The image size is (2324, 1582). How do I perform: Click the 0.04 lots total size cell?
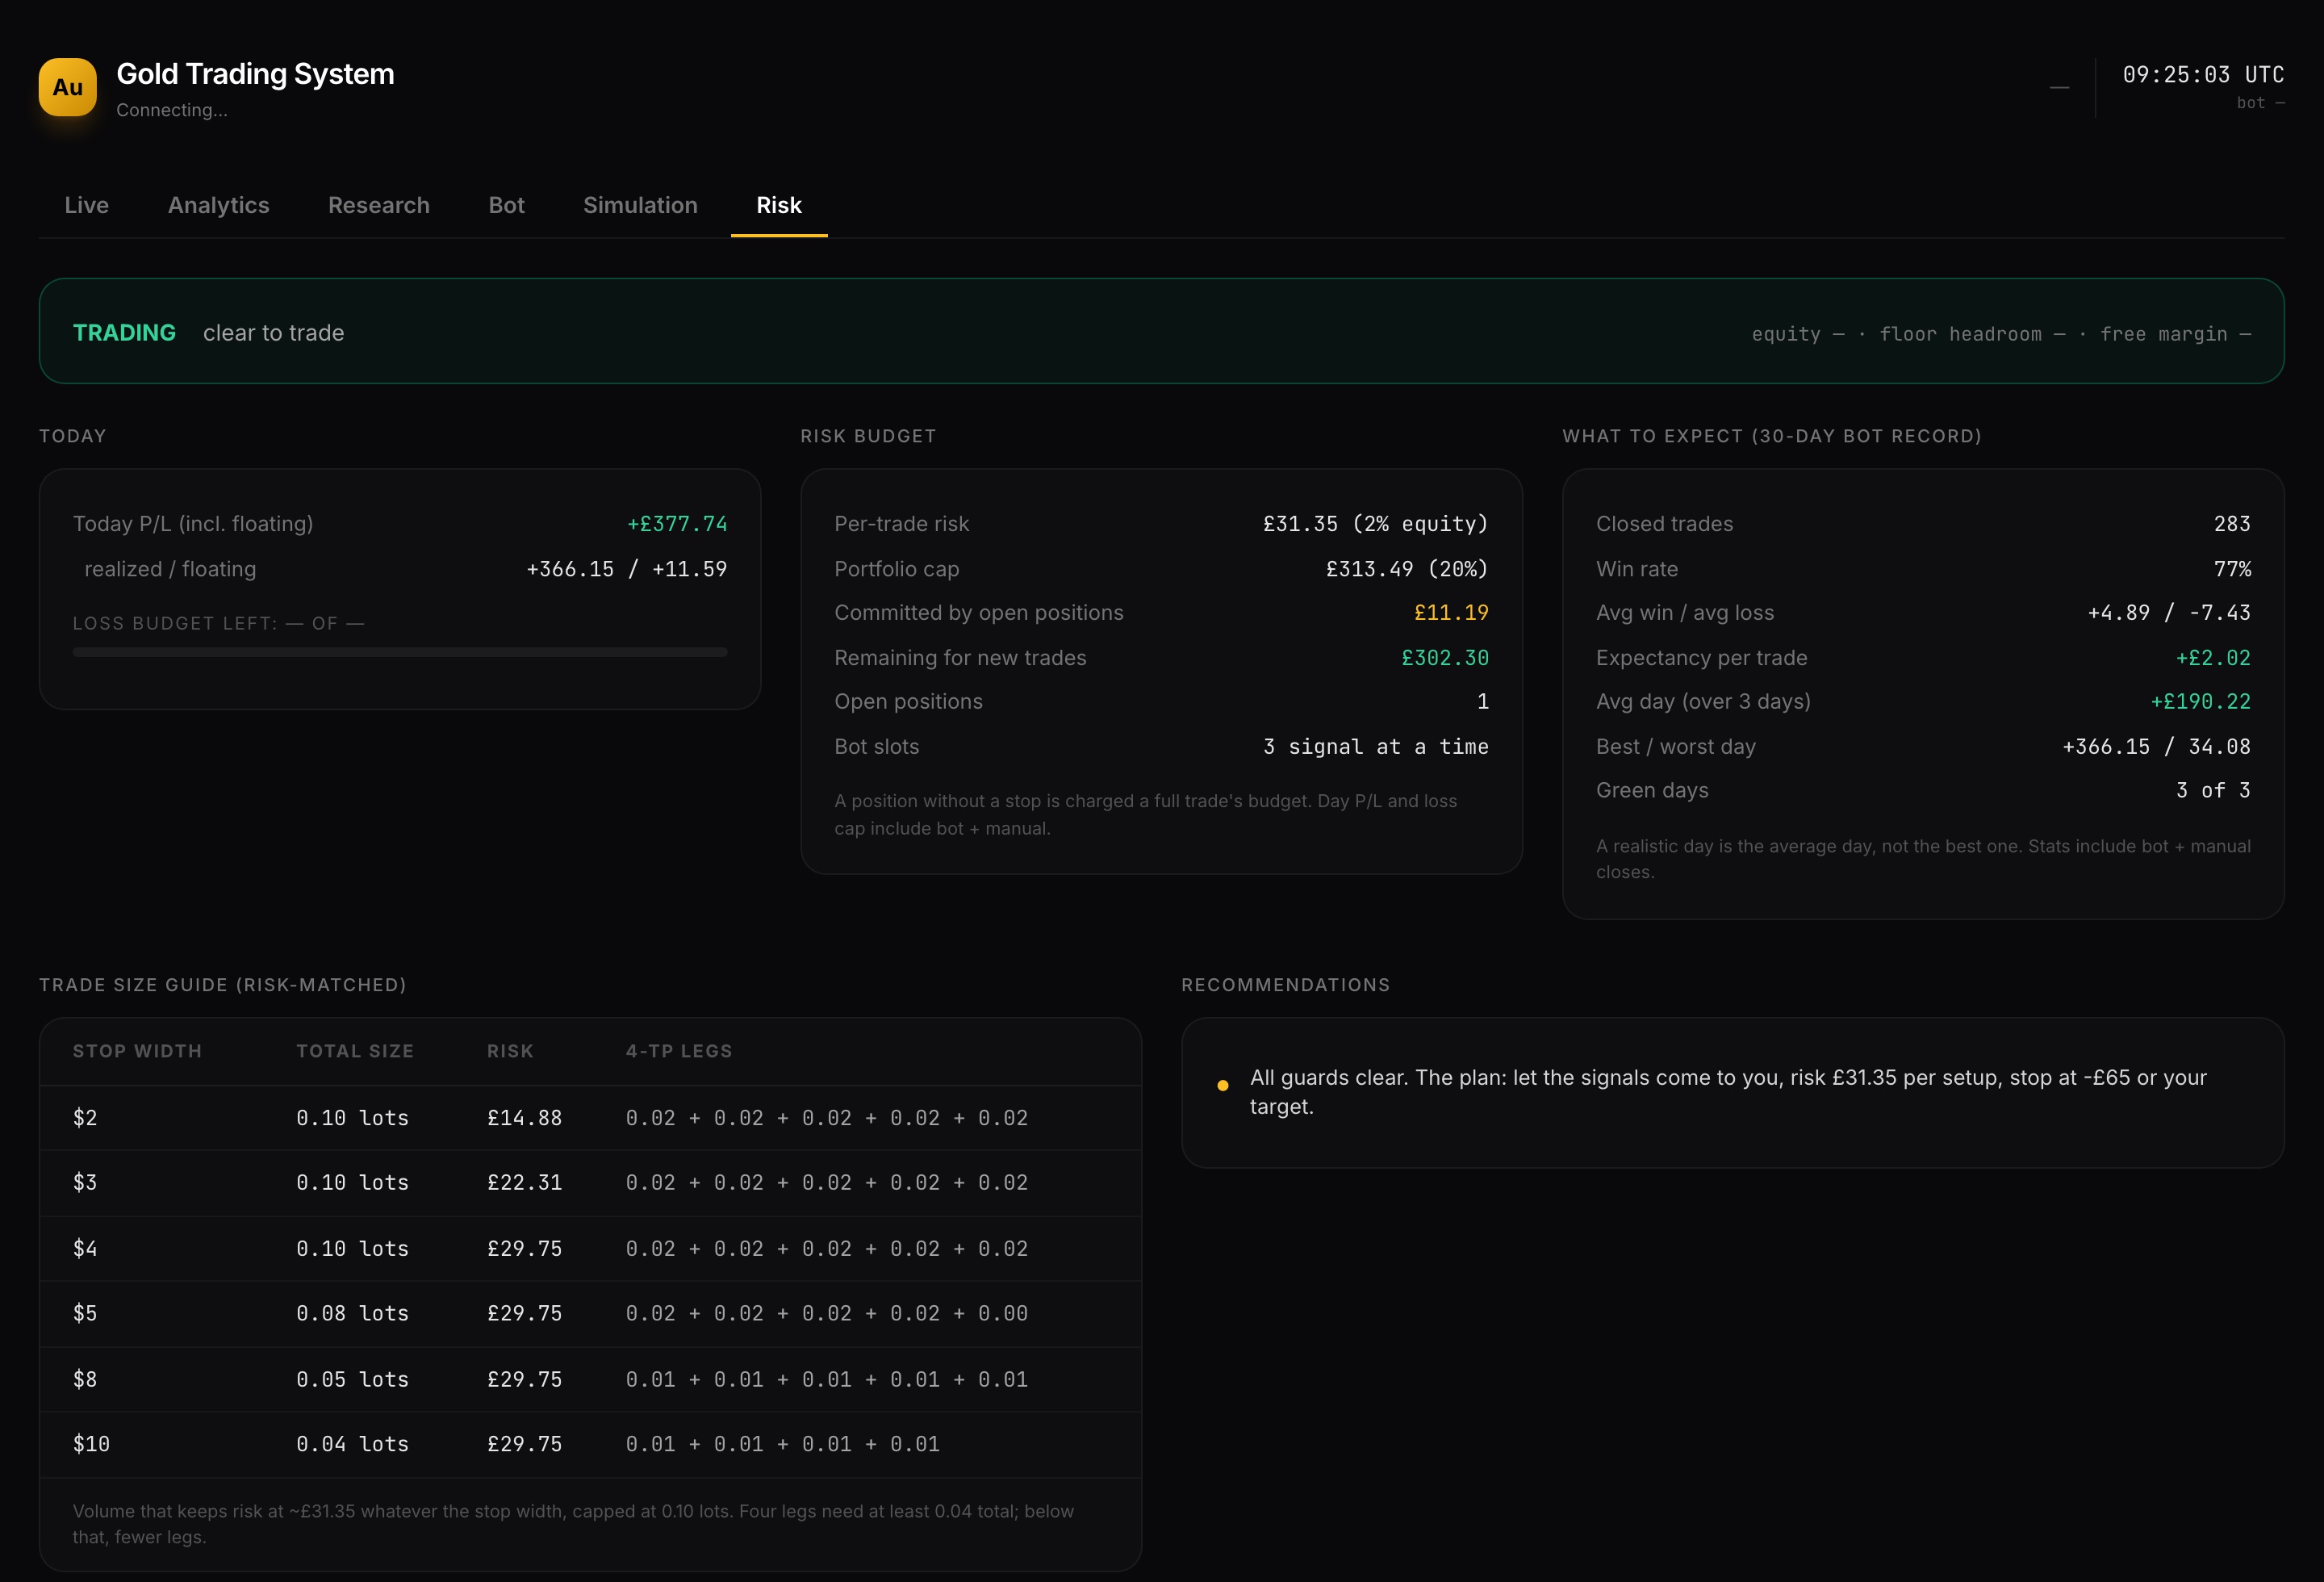click(352, 1445)
